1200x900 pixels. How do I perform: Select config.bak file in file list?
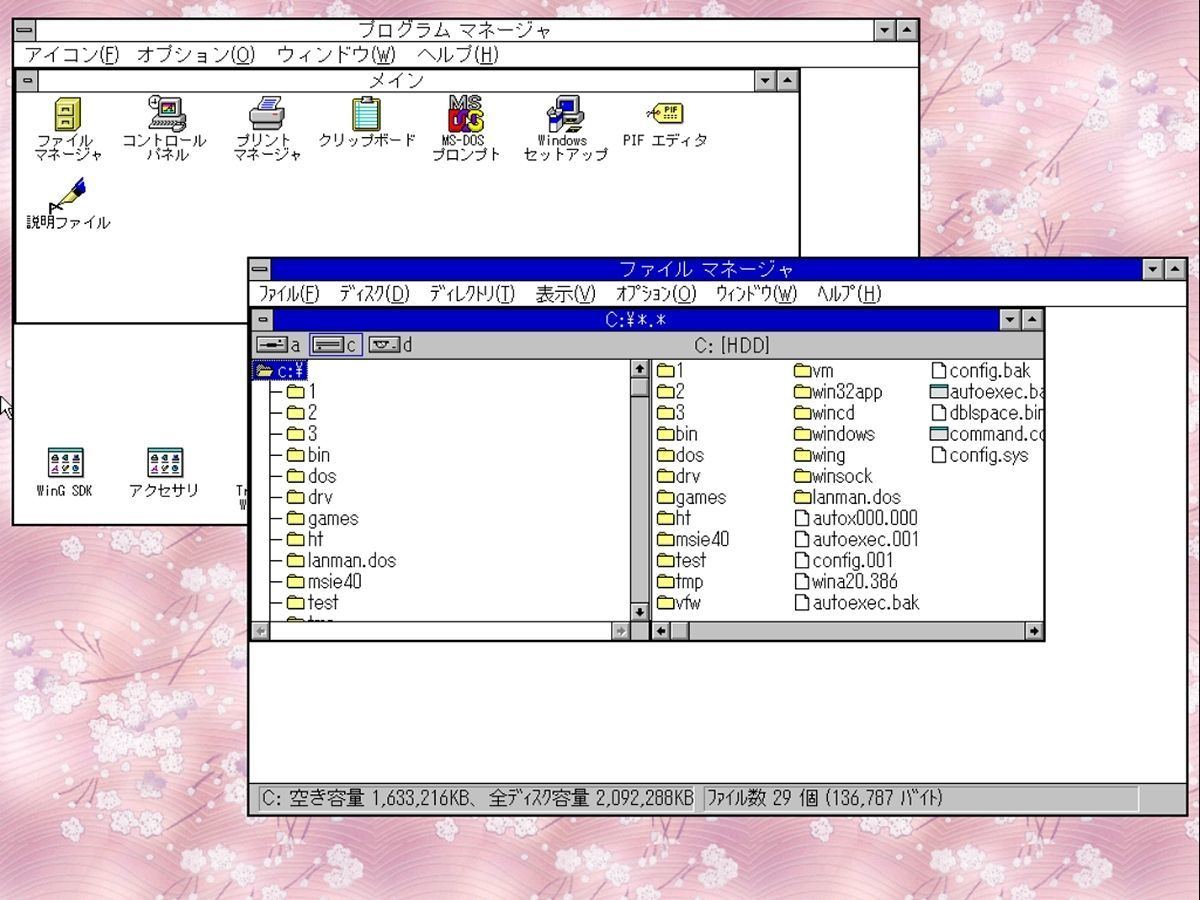(980, 371)
